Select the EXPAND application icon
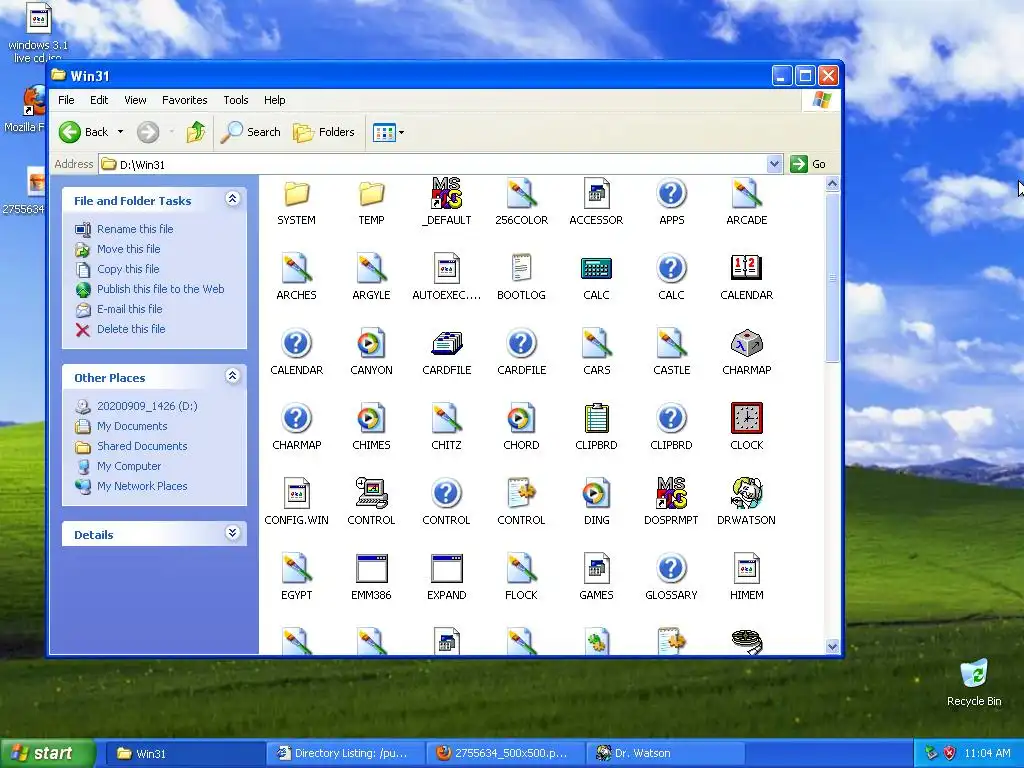Image resolution: width=1024 pixels, height=768 pixels. click(446, 569)
